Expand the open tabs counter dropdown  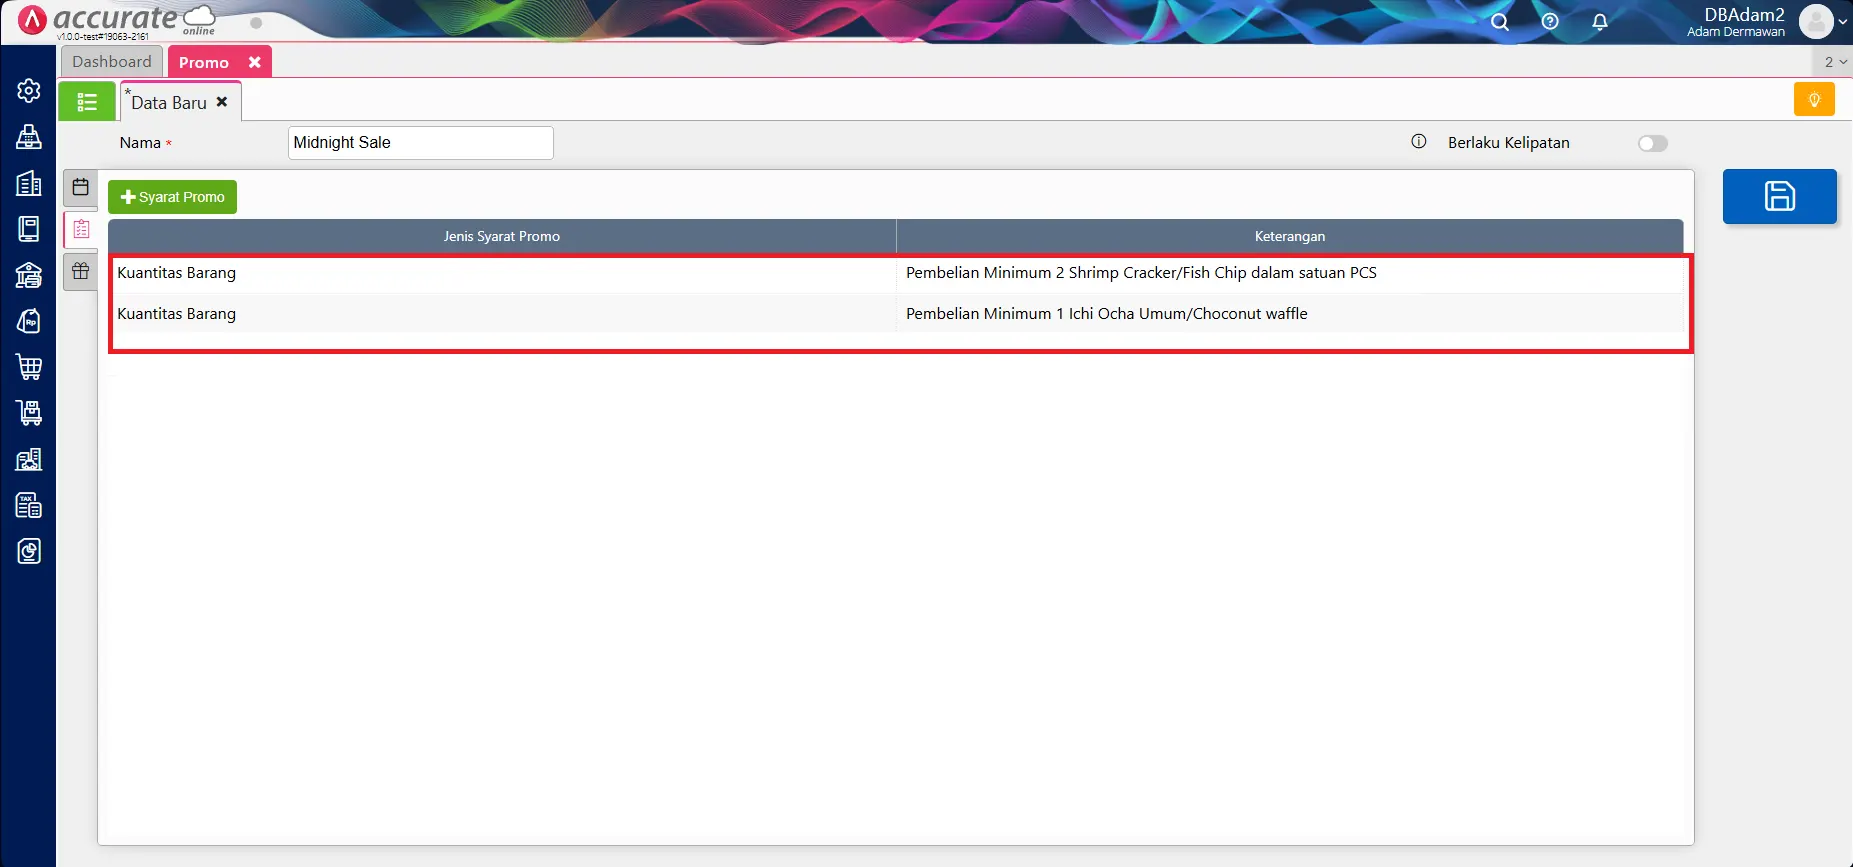click(x=1835, y=62)
